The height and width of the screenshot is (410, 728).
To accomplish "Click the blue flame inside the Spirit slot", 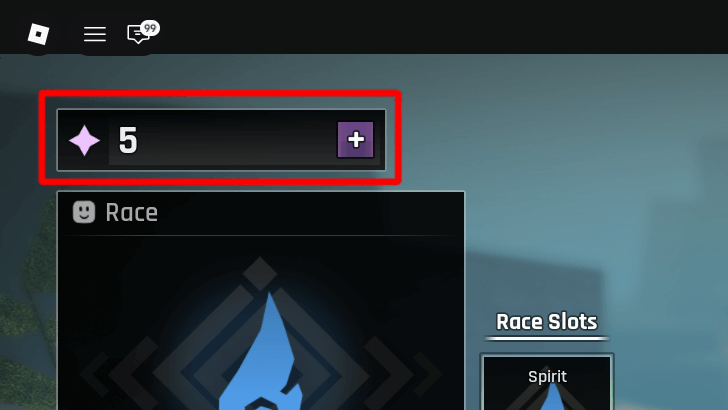I will [x=553, y=397].
